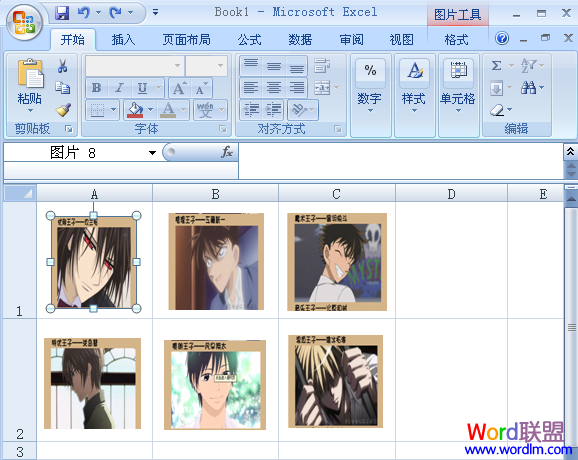Decrease font size with the small A
The width and height of the screenshot is (578, 460).
click(x=202, y=88)
